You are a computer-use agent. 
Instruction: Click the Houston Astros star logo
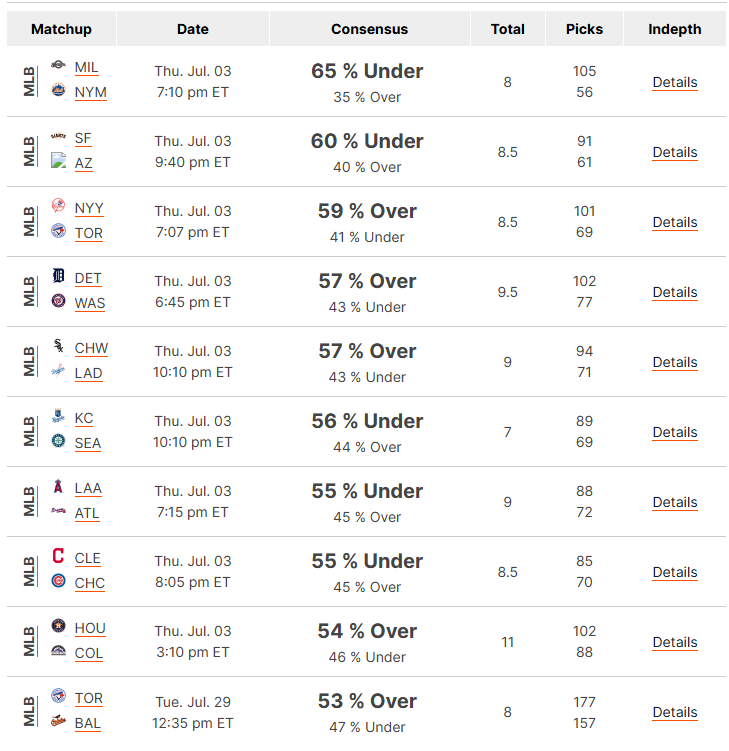click(x=58, y=626)
